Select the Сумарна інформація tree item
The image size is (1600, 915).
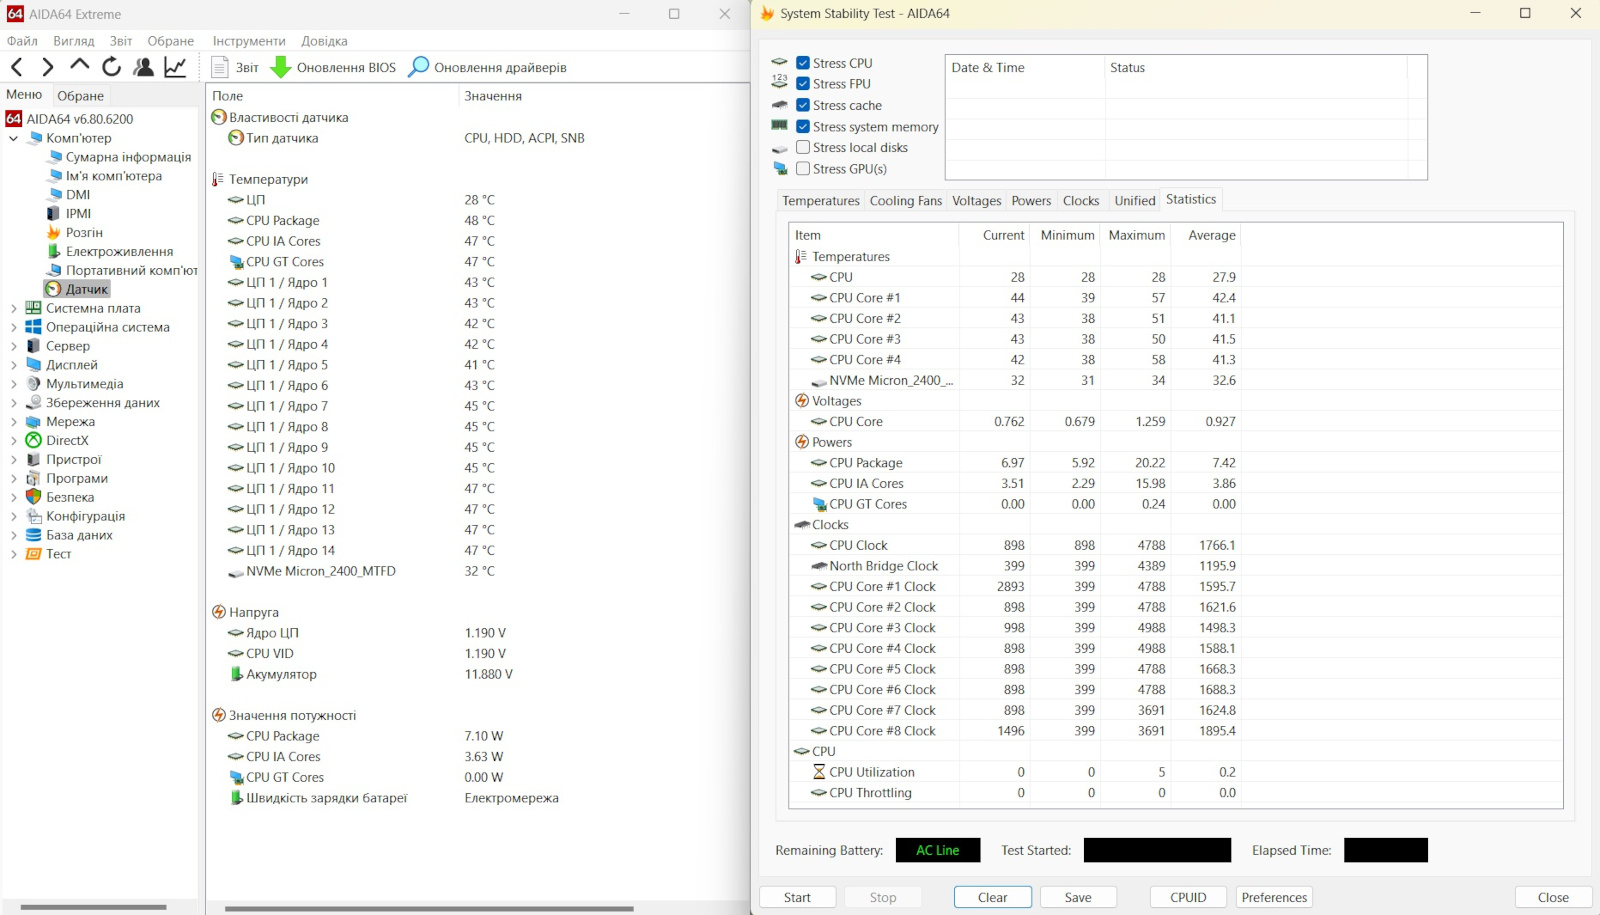128,157
